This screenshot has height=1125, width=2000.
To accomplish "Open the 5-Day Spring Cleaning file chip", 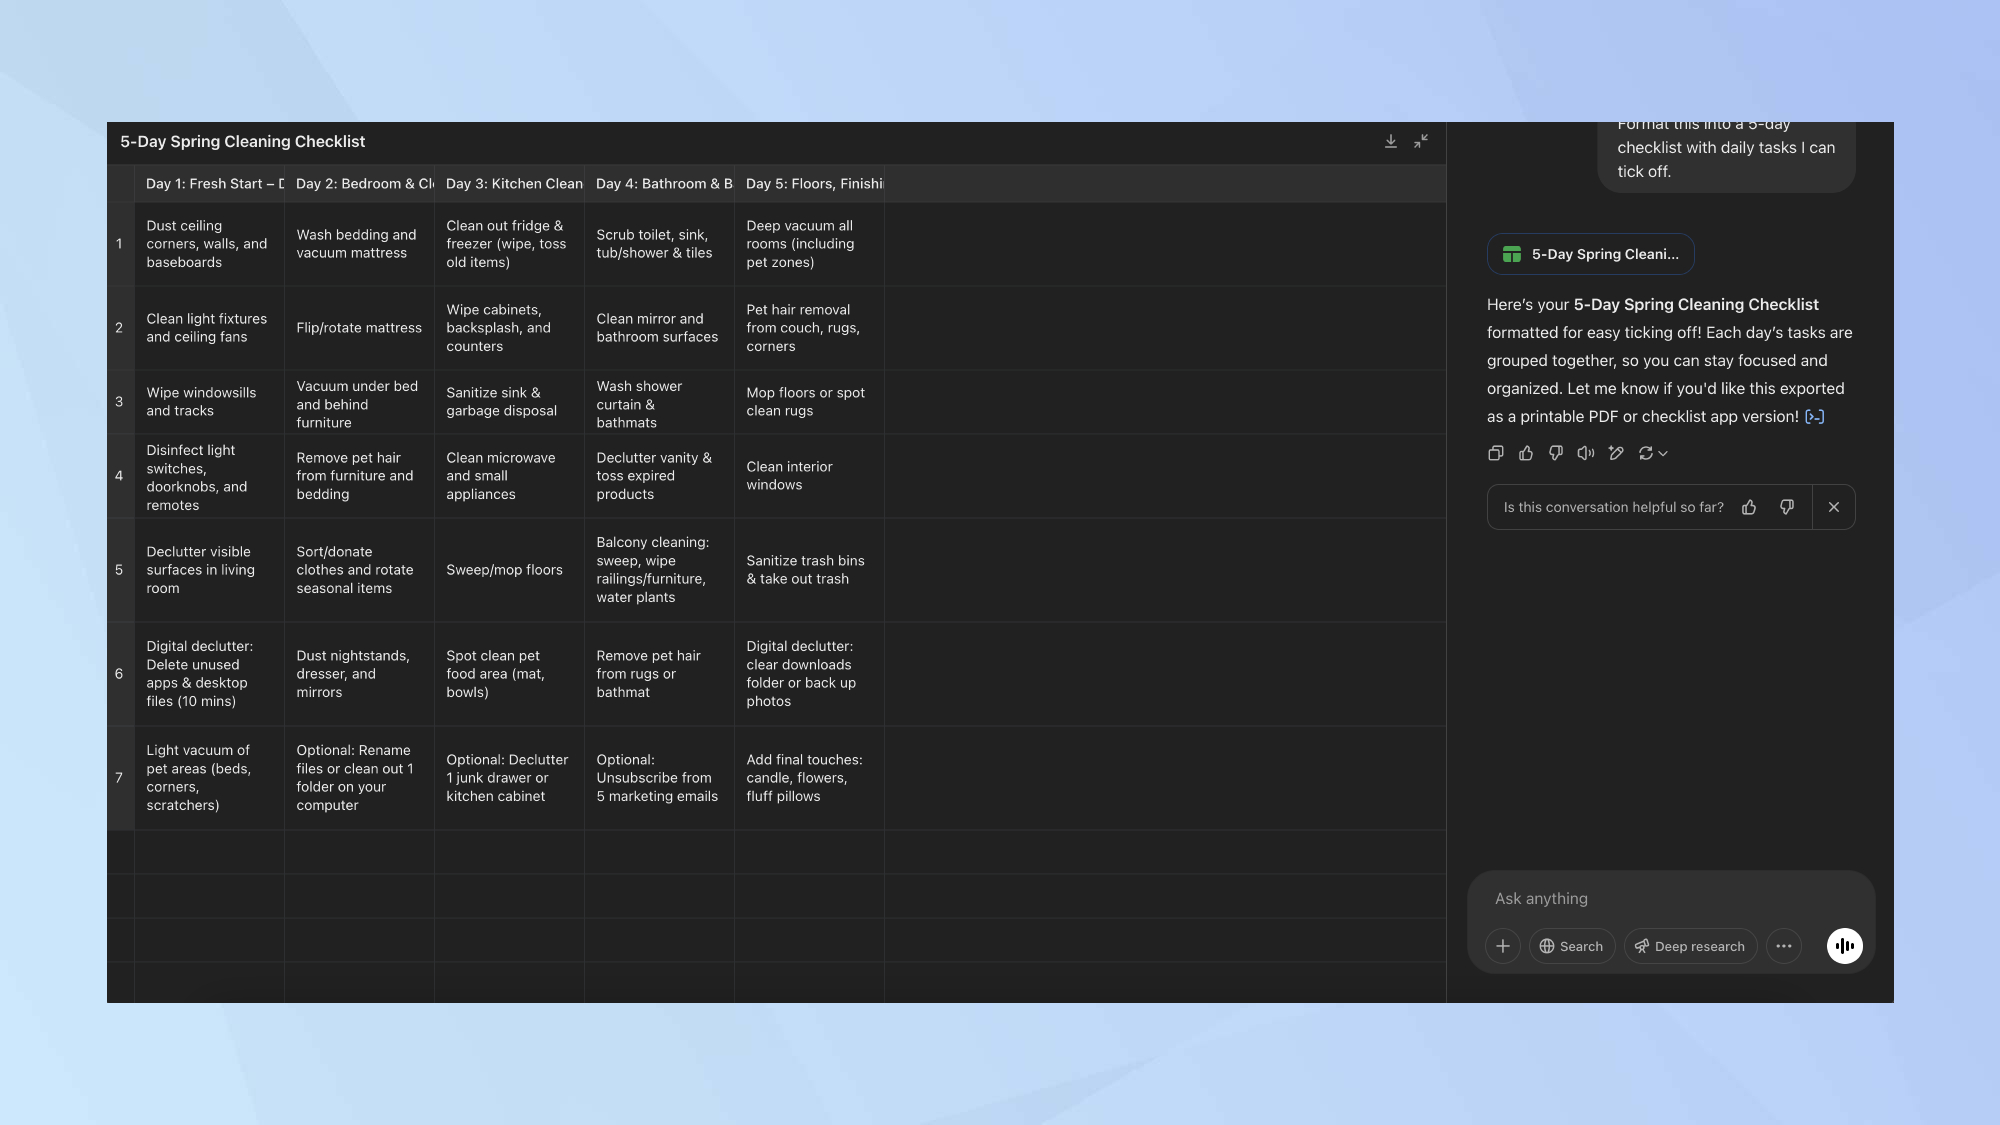I will [1590, 254].
